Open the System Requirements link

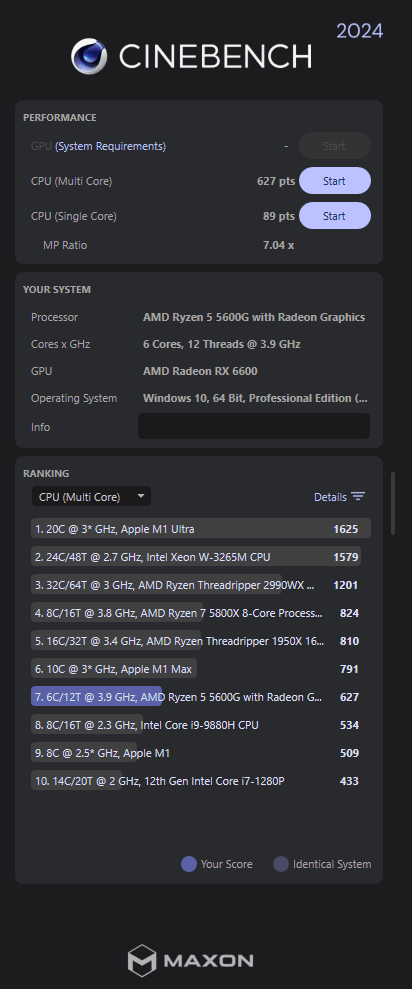[x=110, y=146]
